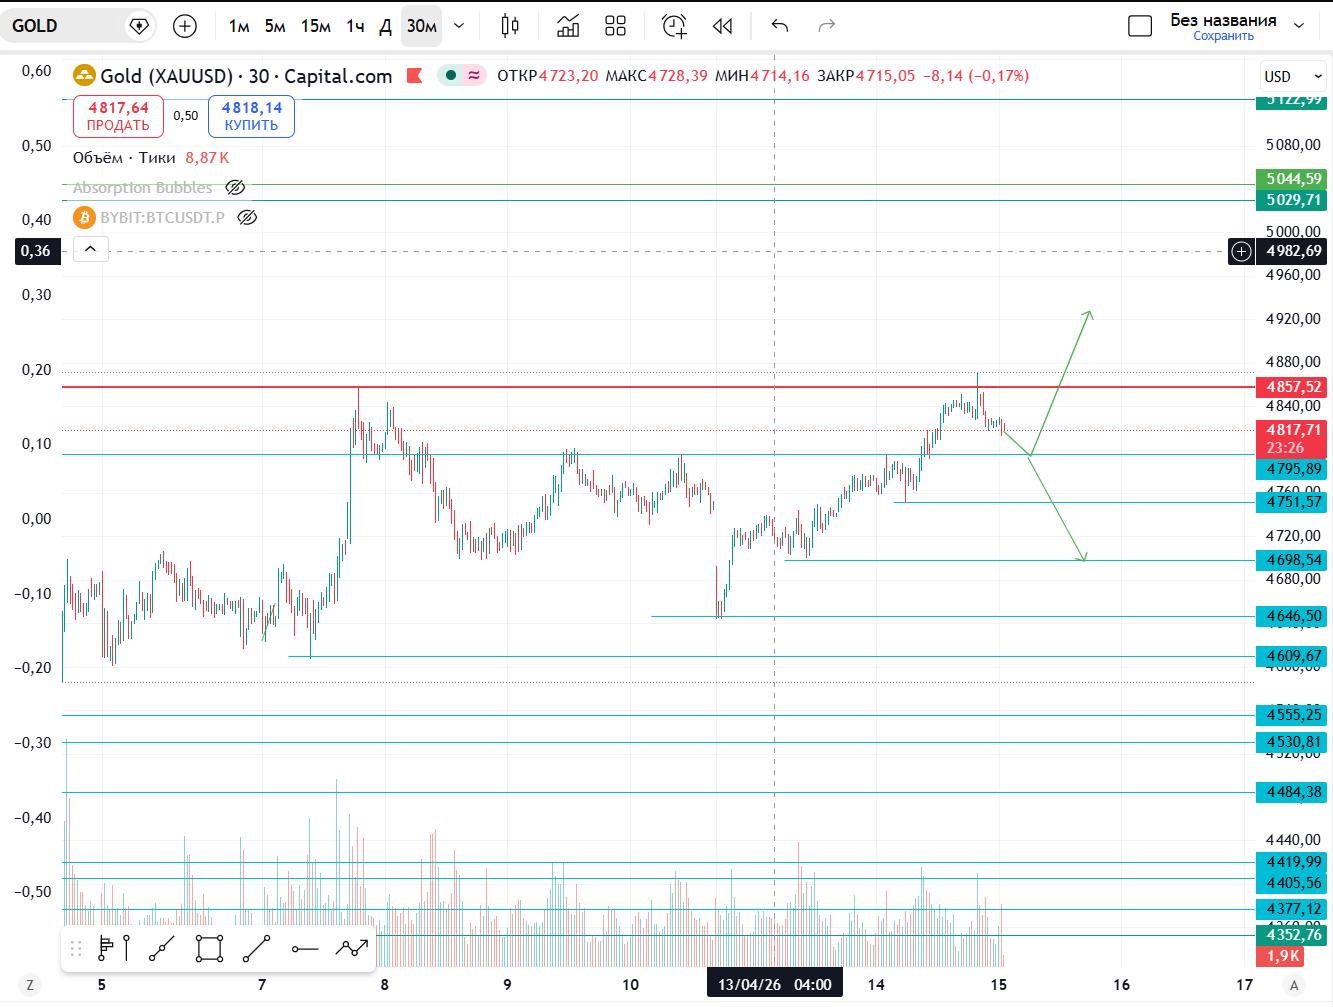Show the hidden BYBIT:BTCUSDT.P symbol
Viewport: 1333px width, 1007px height.
pos(247,217)
